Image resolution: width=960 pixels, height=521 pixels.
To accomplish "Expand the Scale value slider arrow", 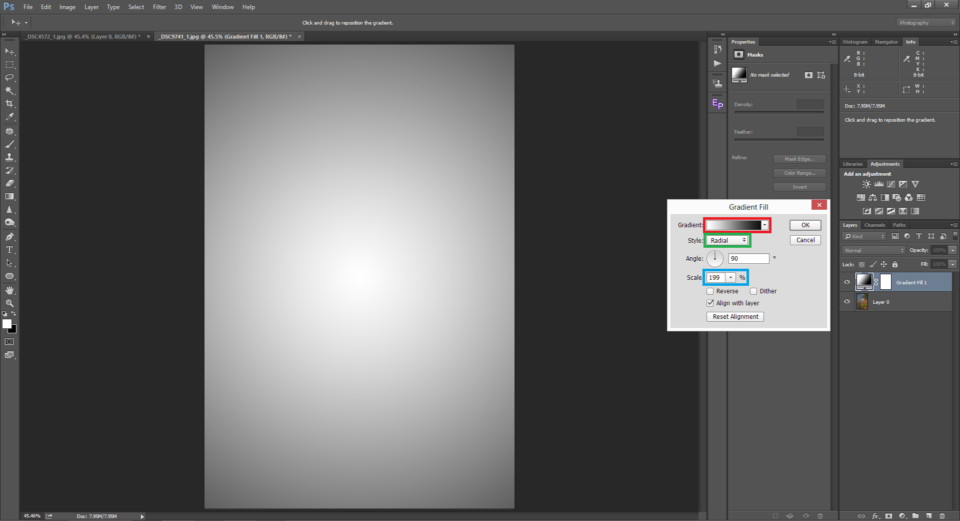I will [x=731, y=277].
